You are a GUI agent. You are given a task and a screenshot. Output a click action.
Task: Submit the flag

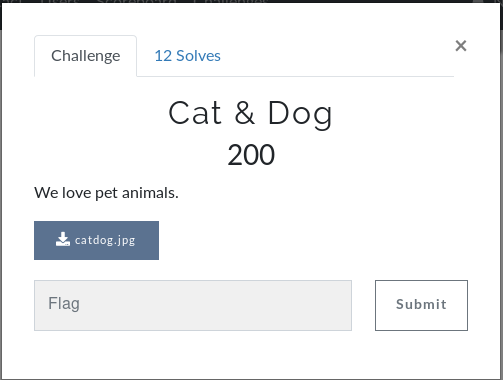point(421,305)
